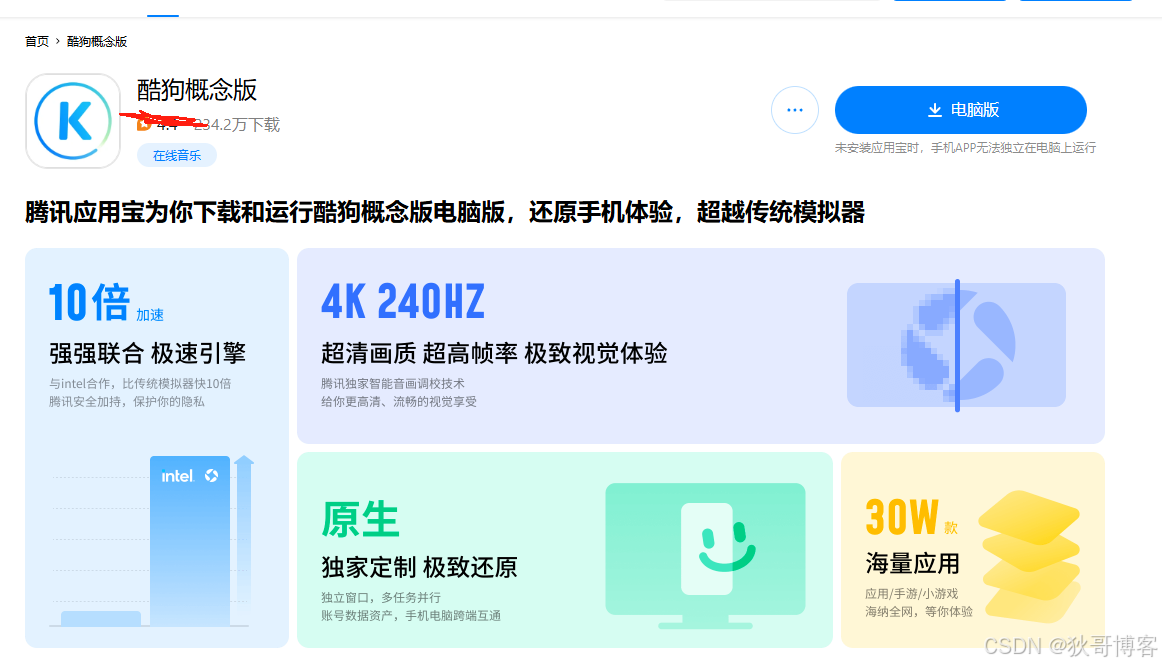Click the intel bar chart graphic
Viewport: 1162px width, 666px height.
152,541
